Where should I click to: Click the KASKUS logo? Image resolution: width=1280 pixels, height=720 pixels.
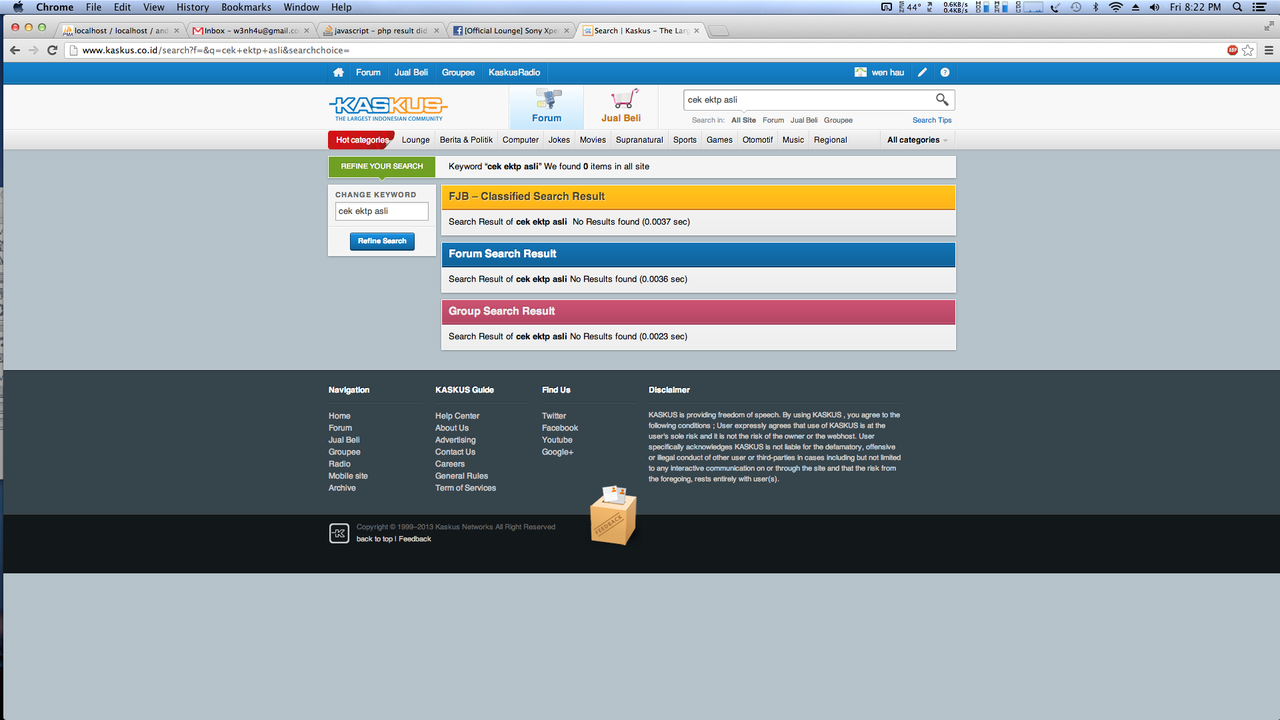[388, 108]
